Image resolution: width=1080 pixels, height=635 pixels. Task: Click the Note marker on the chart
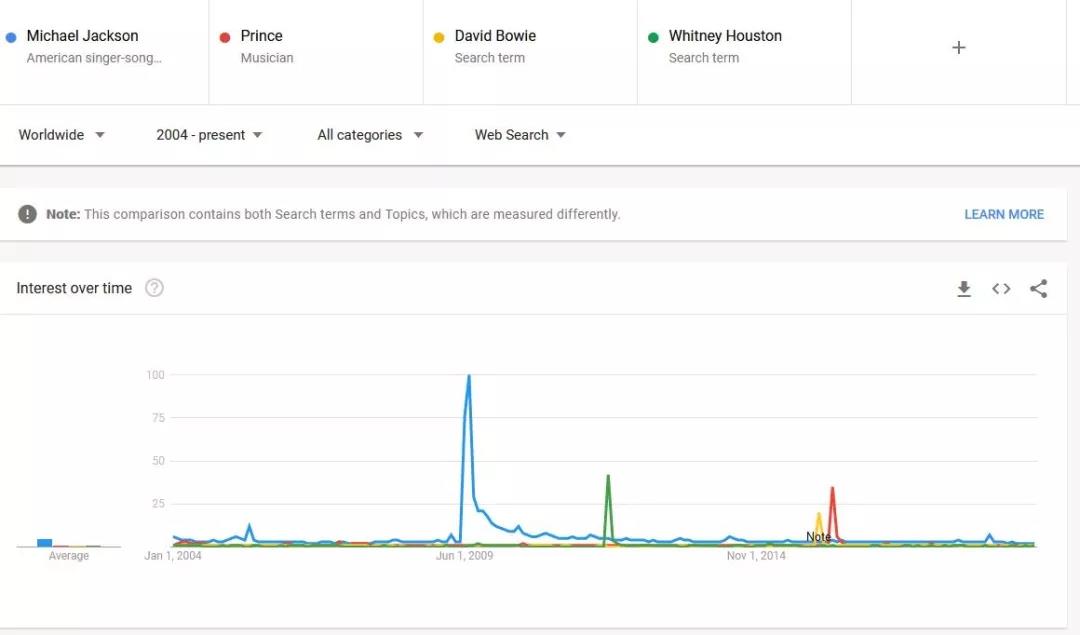click(x=818, y=537)
